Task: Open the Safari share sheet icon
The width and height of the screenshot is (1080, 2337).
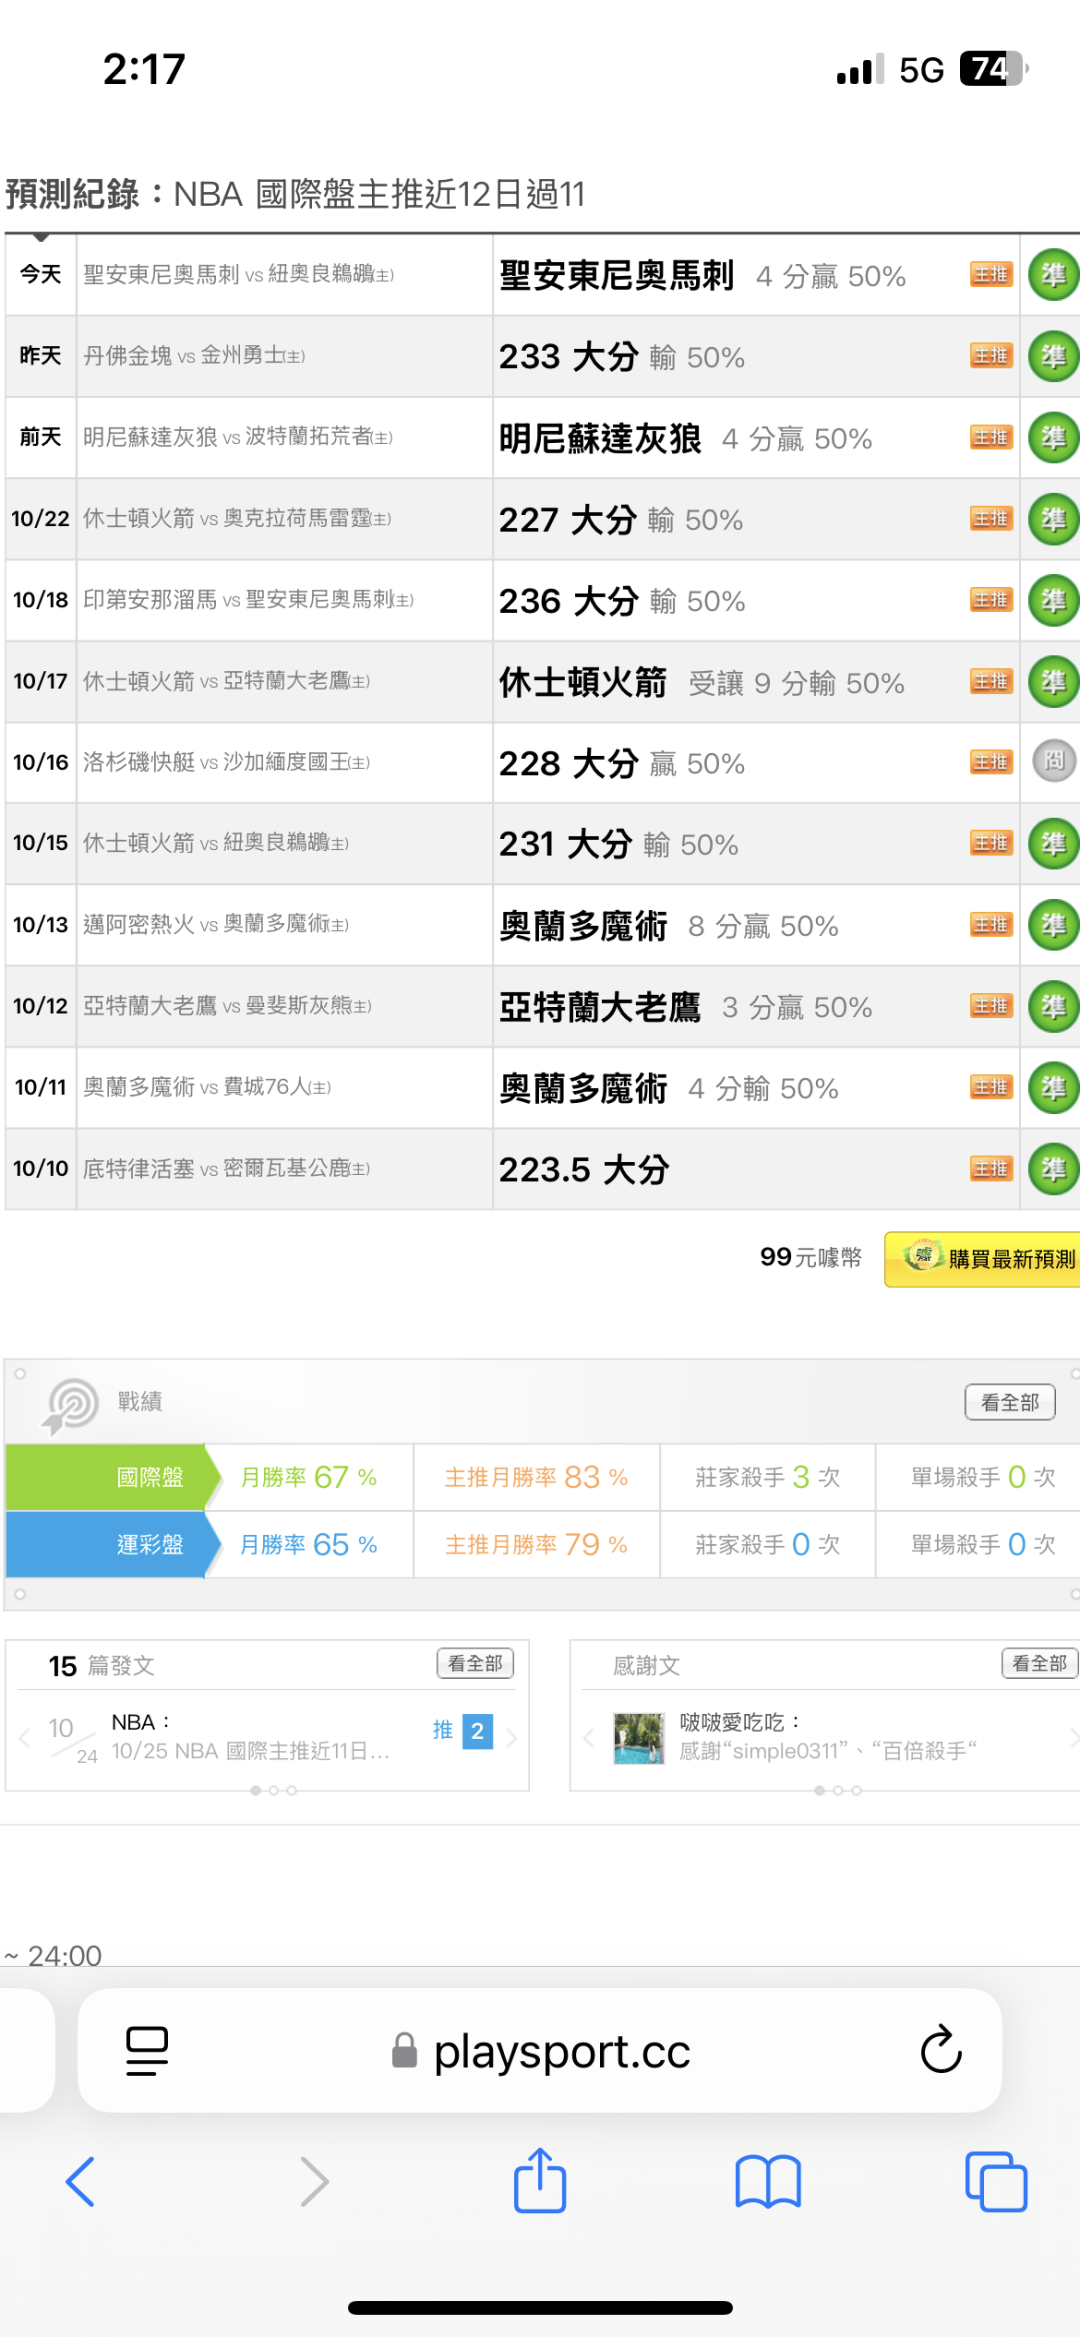Action: (x=540, y=2181)
